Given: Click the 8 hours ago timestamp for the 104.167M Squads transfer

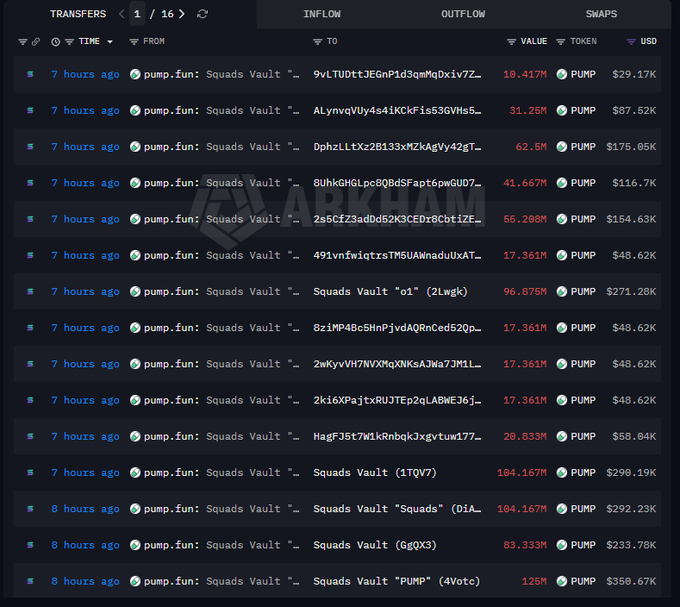Looking at the screenshot, I should [85, 509].
